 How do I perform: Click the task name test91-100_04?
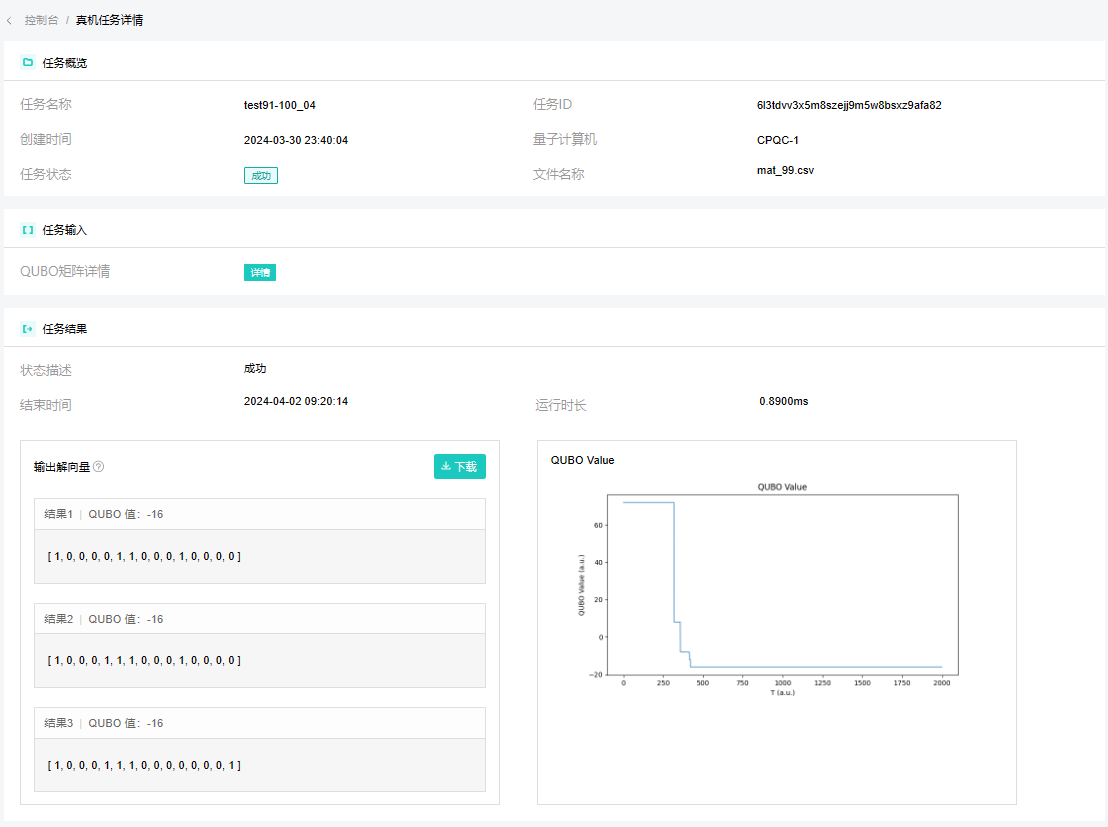(x=279, y=105)
